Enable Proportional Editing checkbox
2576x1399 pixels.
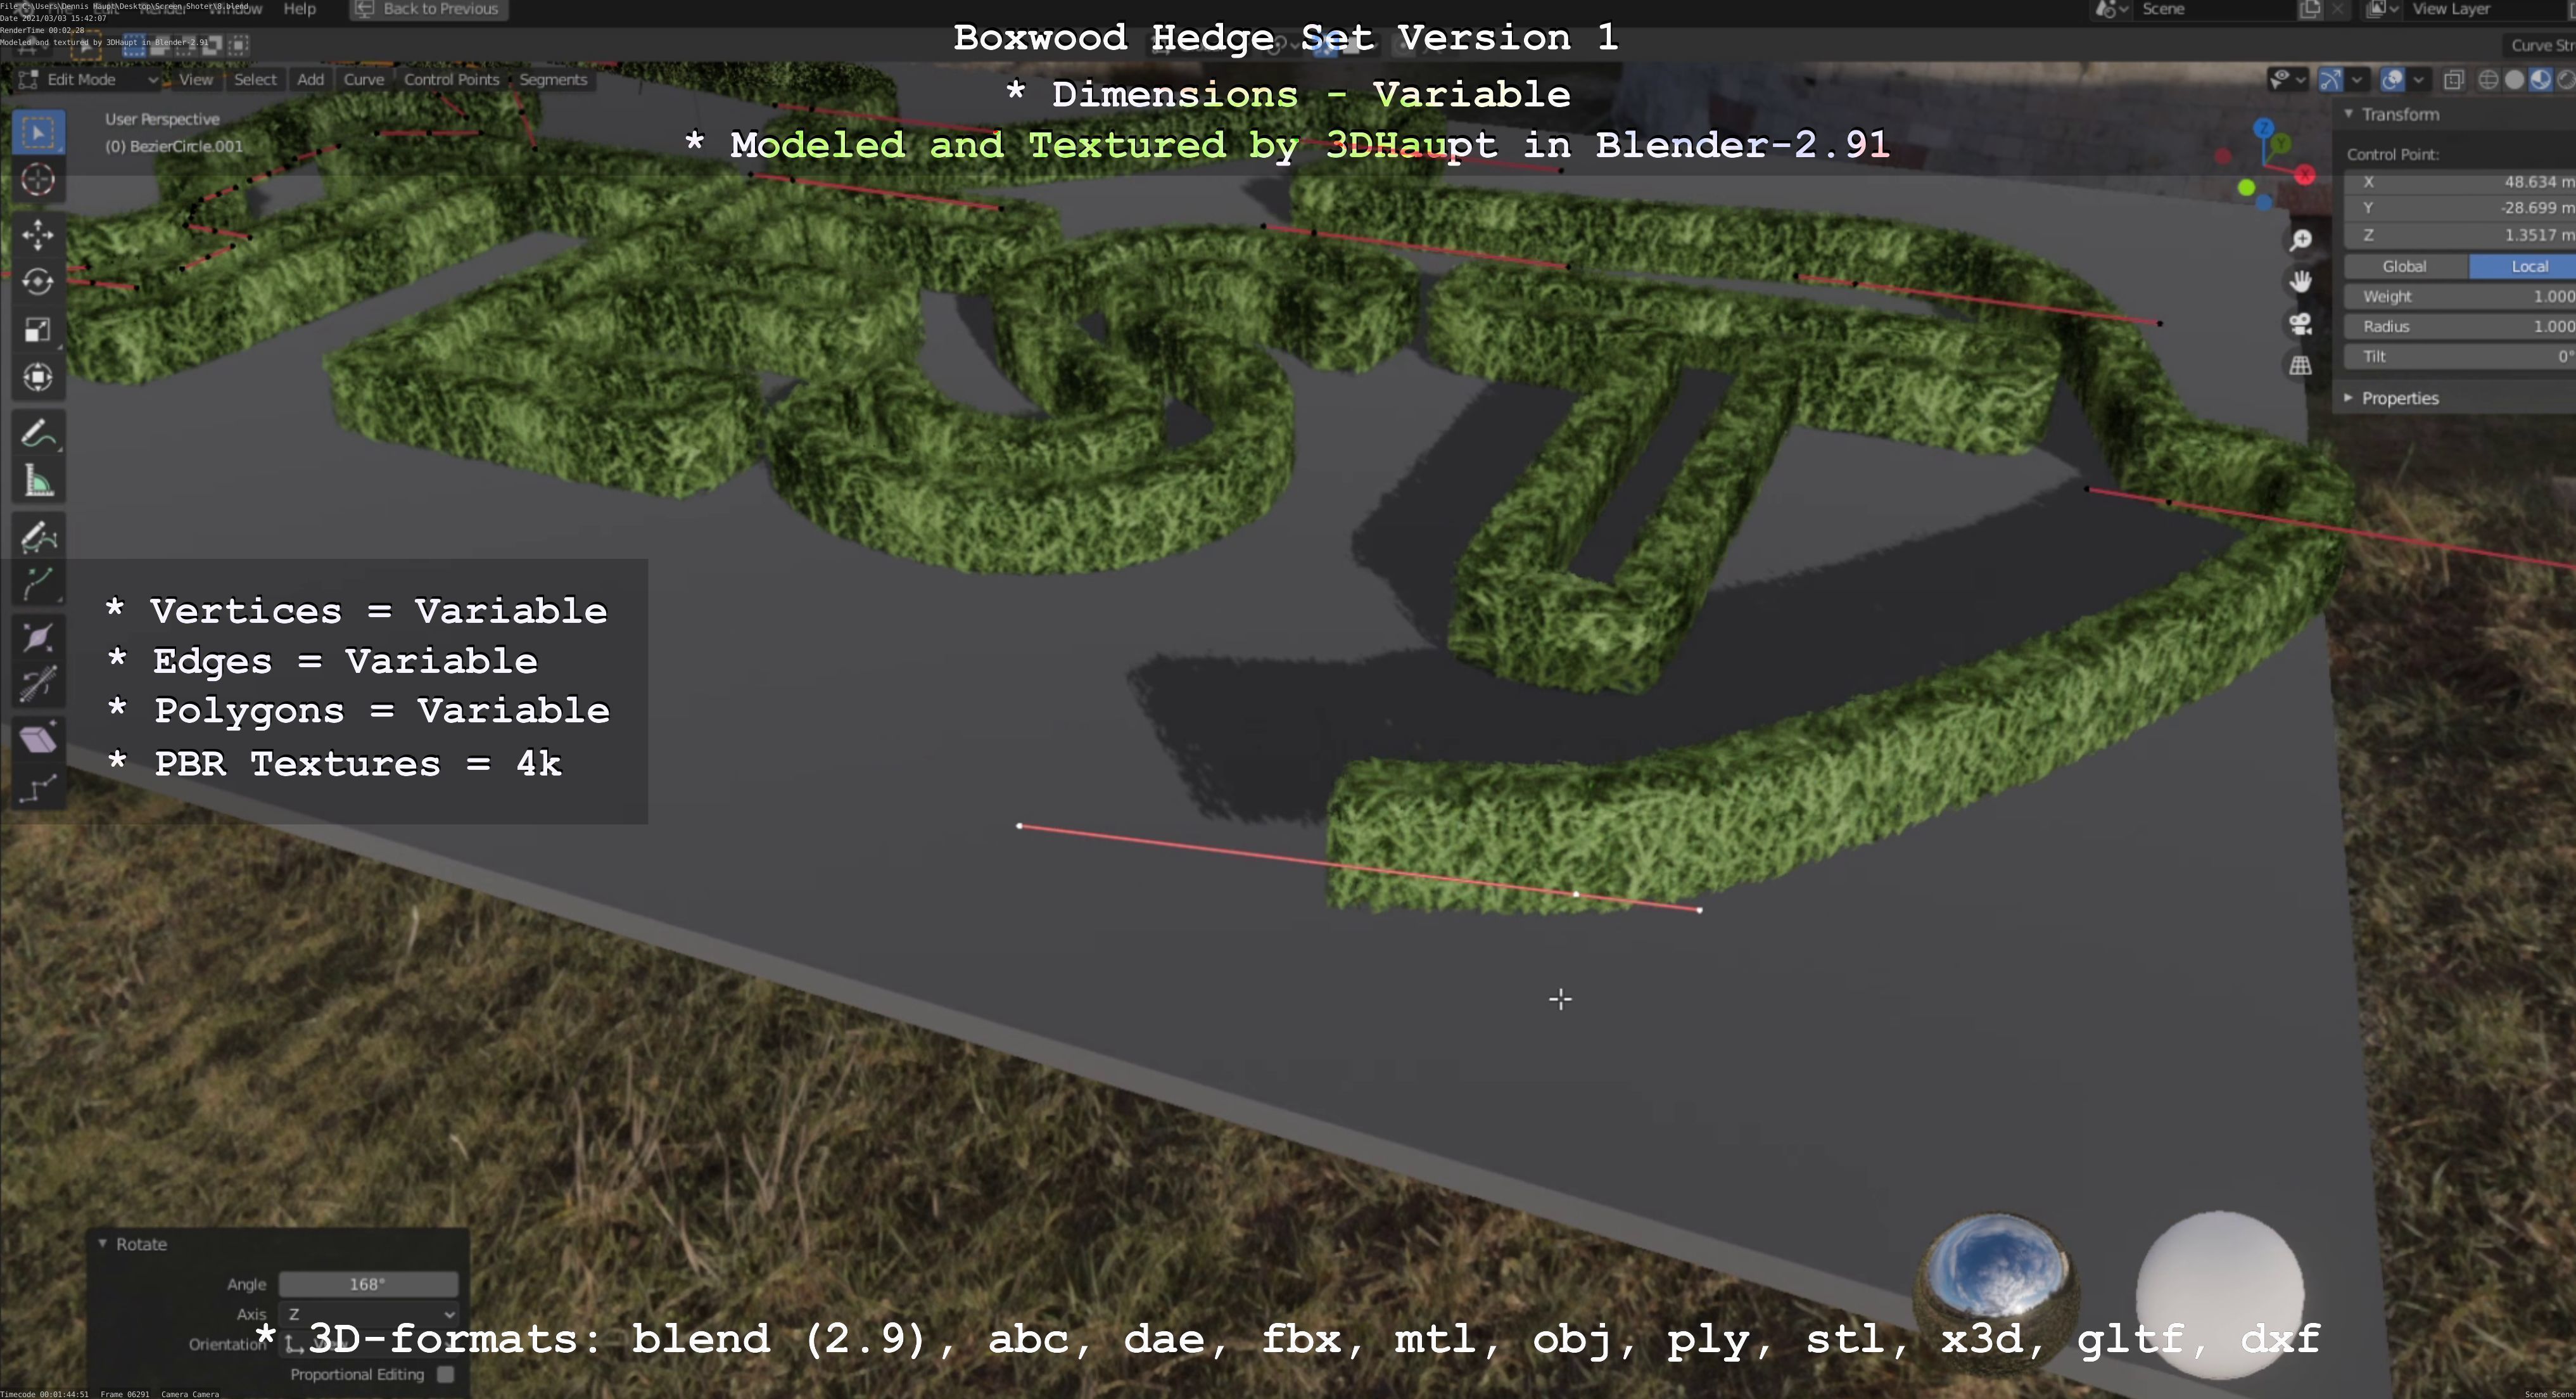[445, 1375]
